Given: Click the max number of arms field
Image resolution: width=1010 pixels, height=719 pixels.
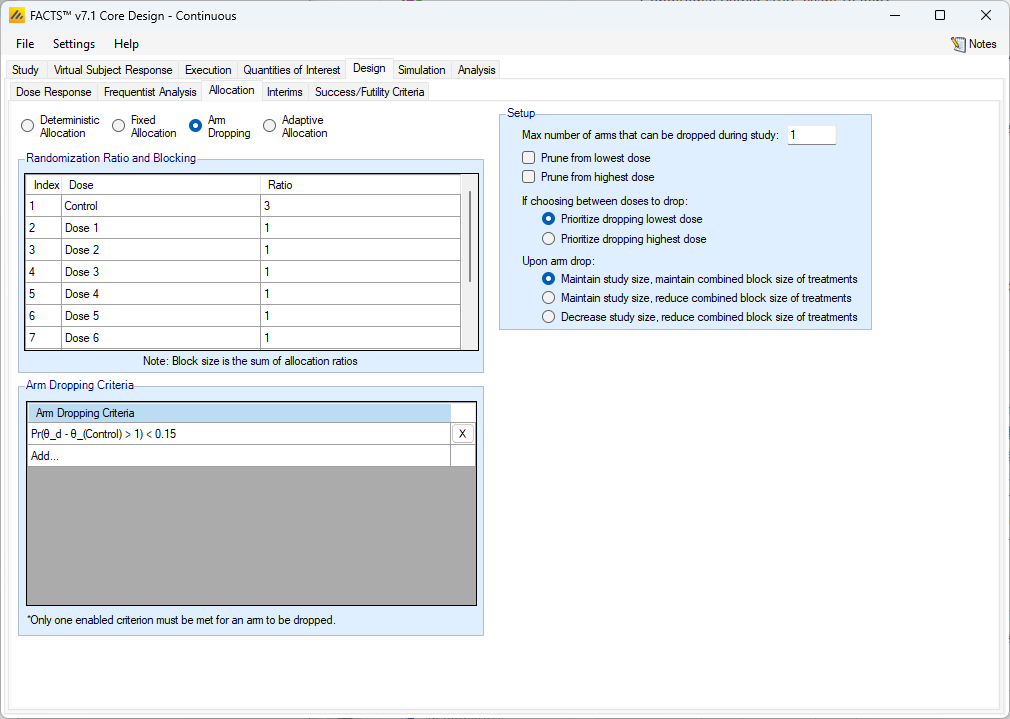Looking at the screenshot, I should 810,135.
